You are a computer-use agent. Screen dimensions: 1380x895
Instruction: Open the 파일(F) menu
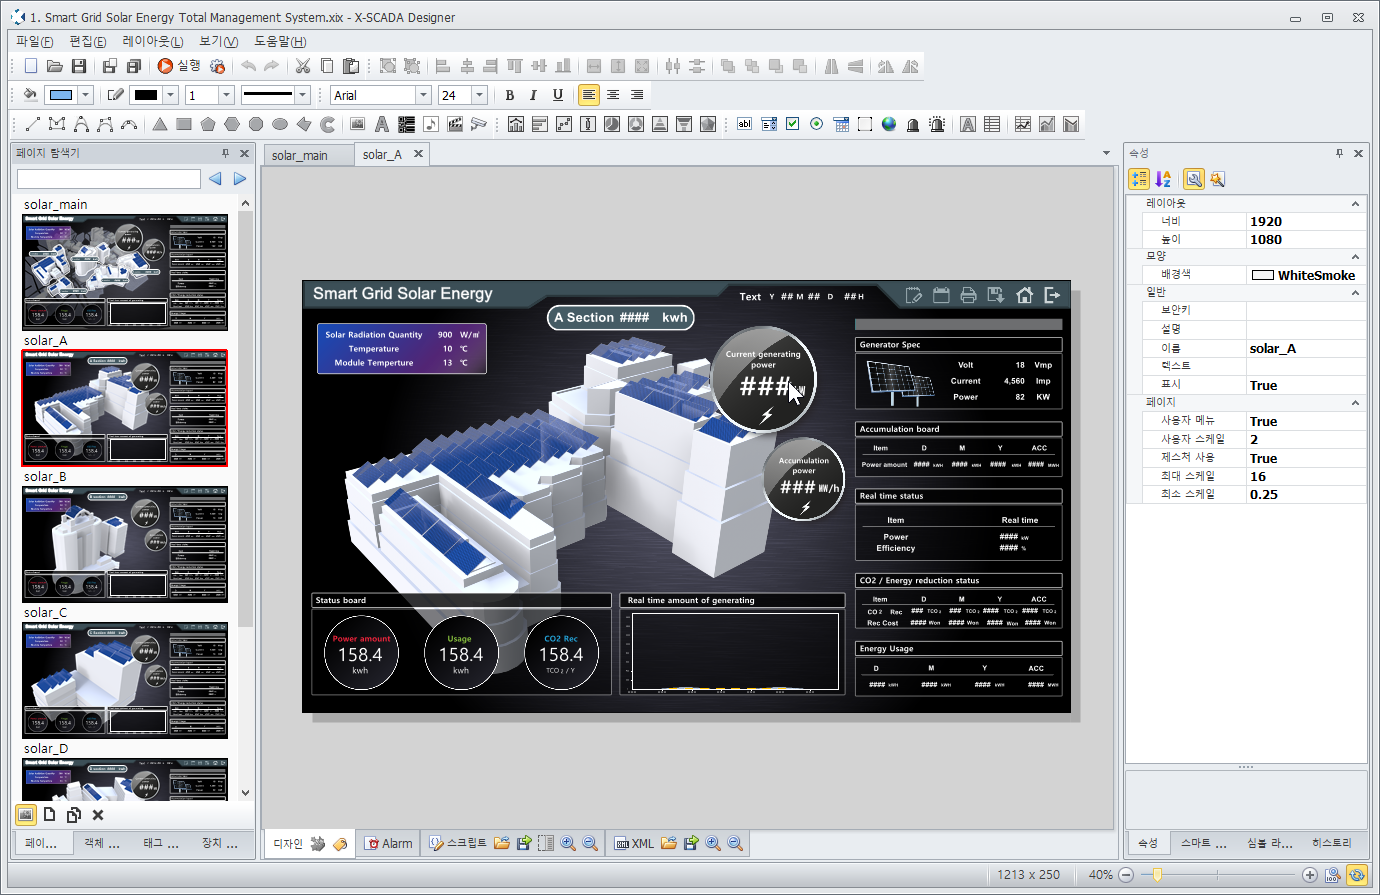[35, 41]
